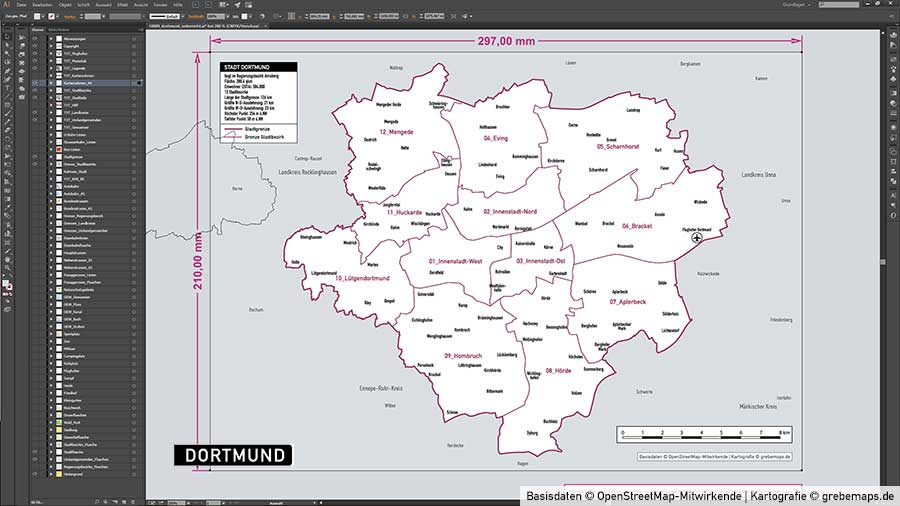Open the Fenster menu
900x506 pixels.
coord(160,5)
